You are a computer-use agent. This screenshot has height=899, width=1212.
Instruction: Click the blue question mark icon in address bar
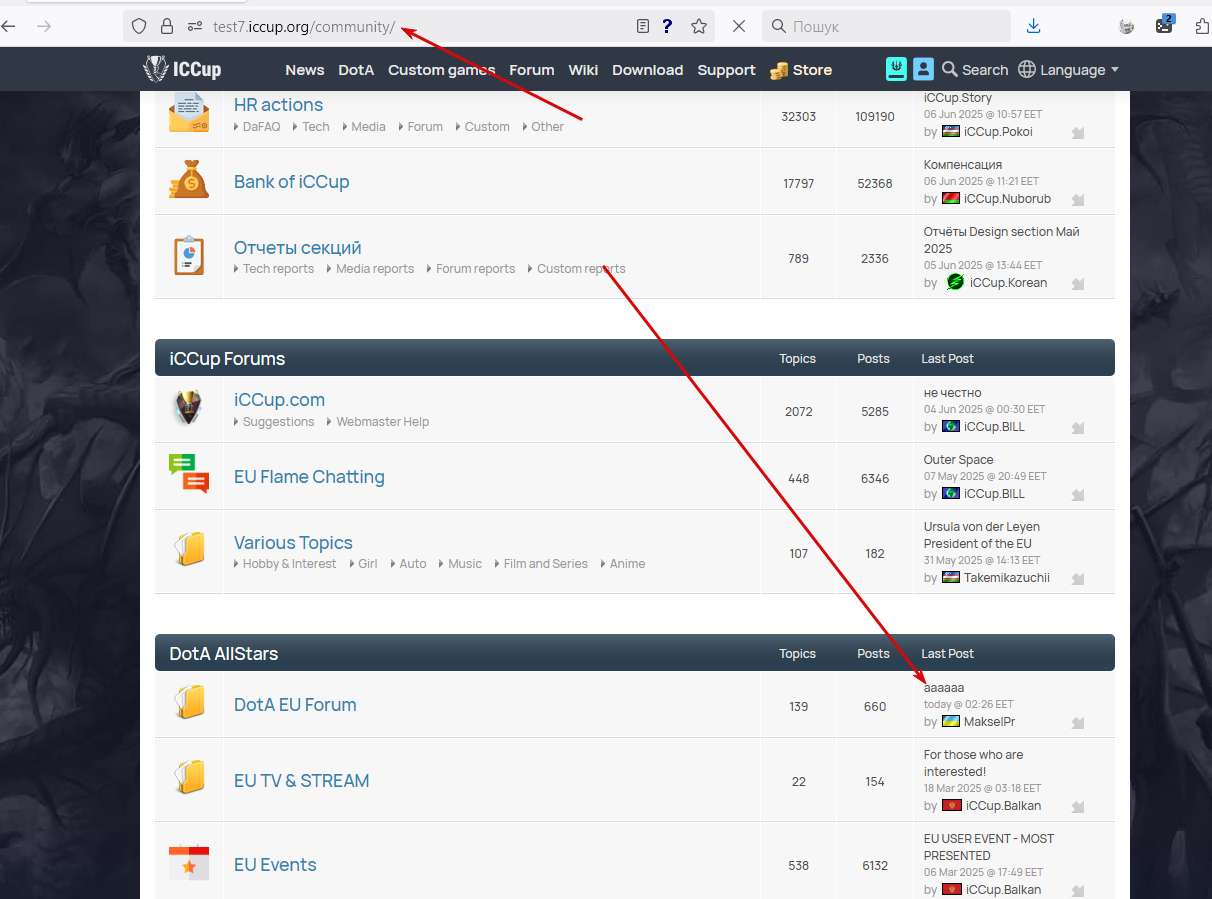(x=667, y=26)
